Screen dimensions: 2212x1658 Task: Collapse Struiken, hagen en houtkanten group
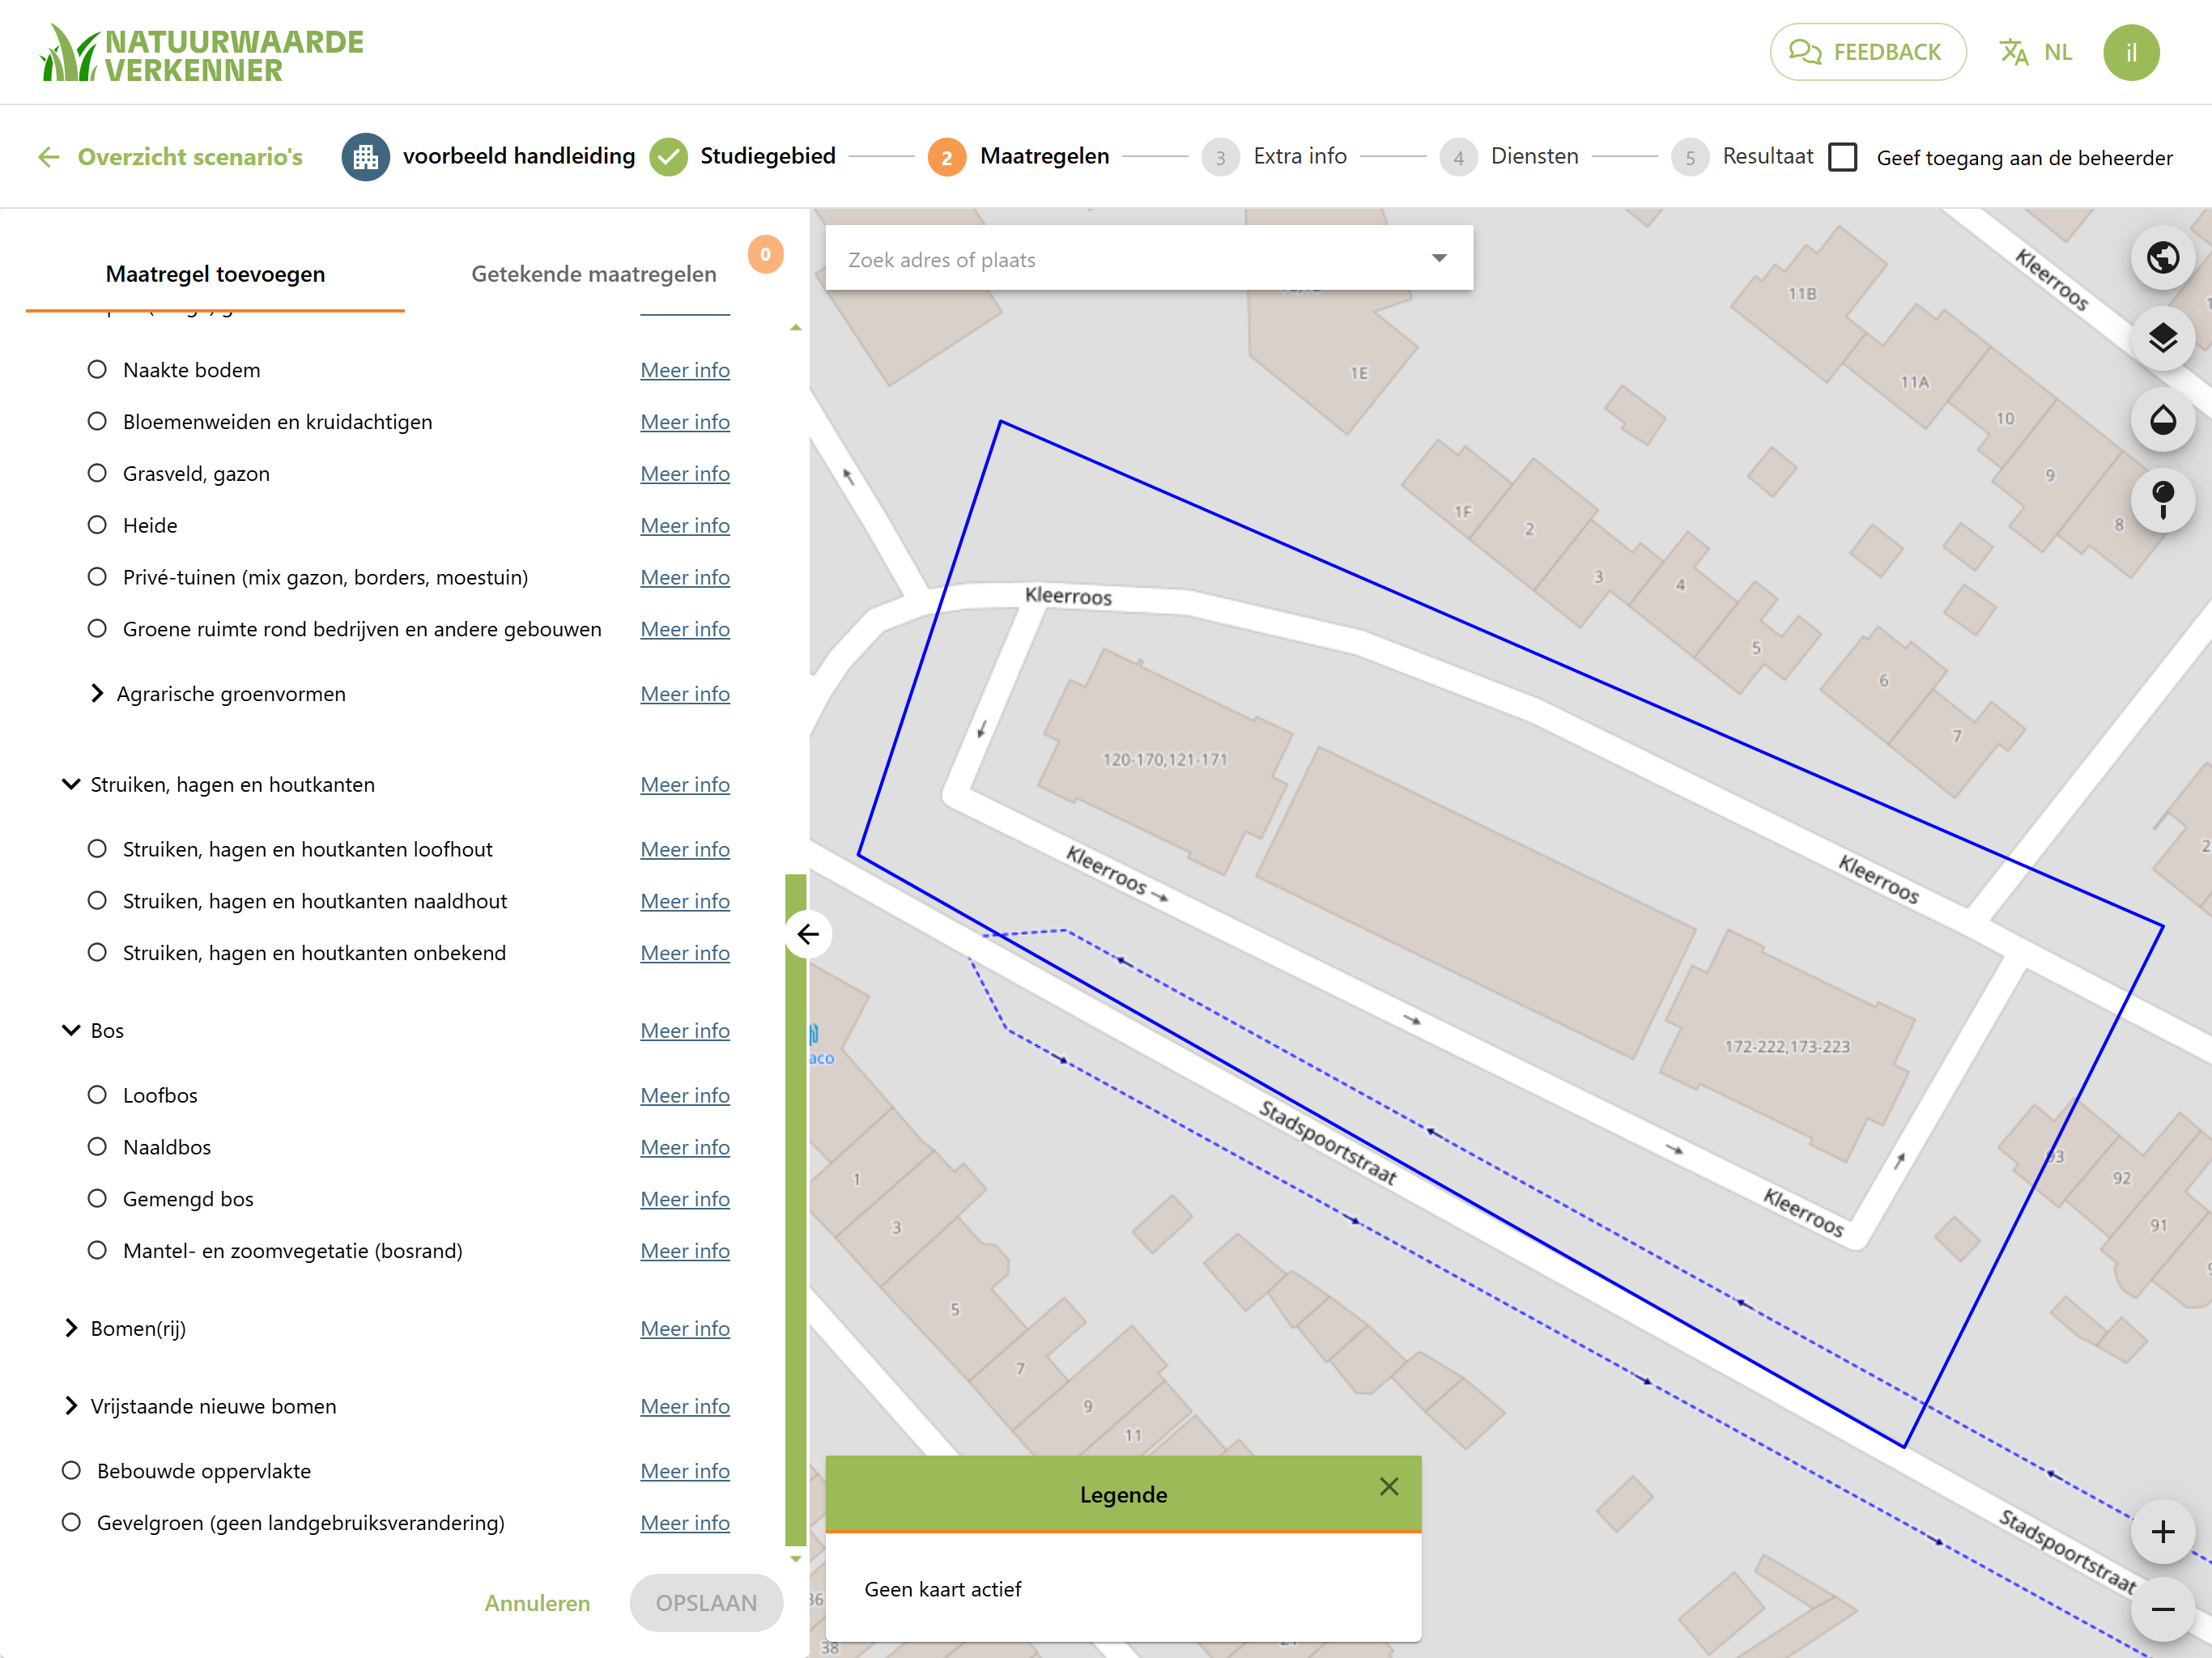click(x=71, y=784)
